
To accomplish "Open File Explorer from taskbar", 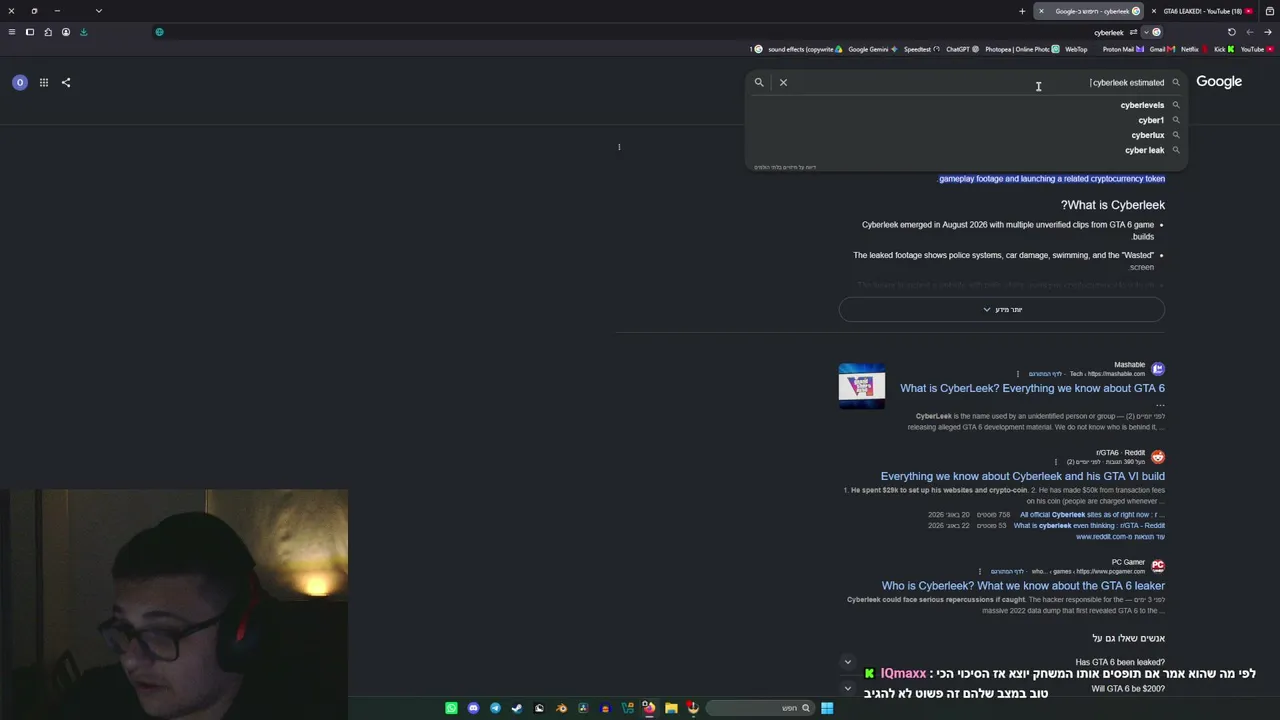I will point(671,708).
